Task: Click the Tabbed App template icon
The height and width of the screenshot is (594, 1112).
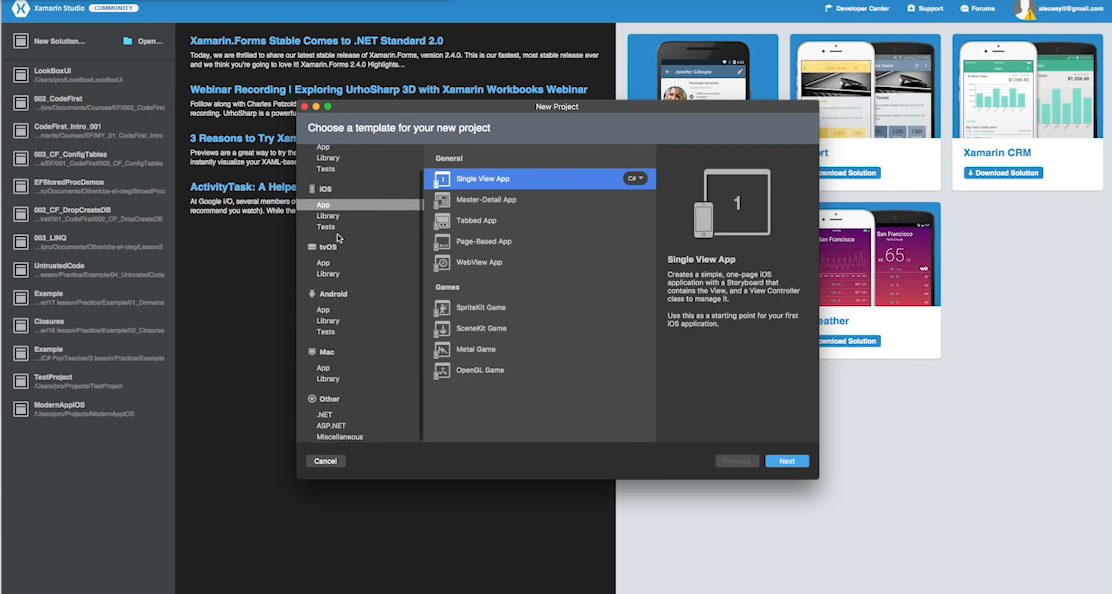Action: click(442, 220)
